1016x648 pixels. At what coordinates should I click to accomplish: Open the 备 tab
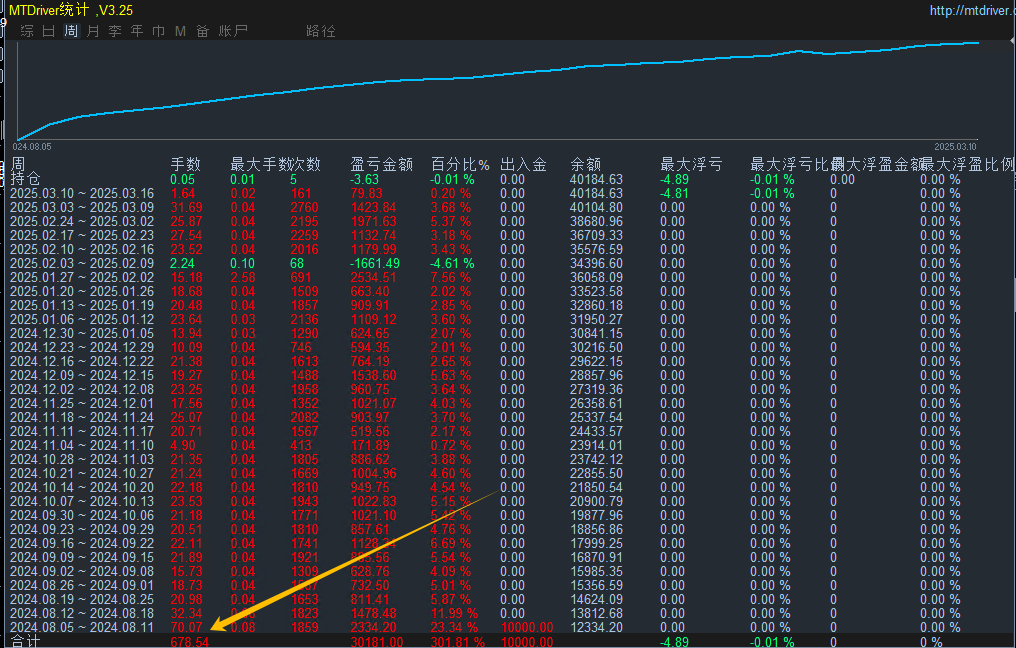(x=202, y=30)
